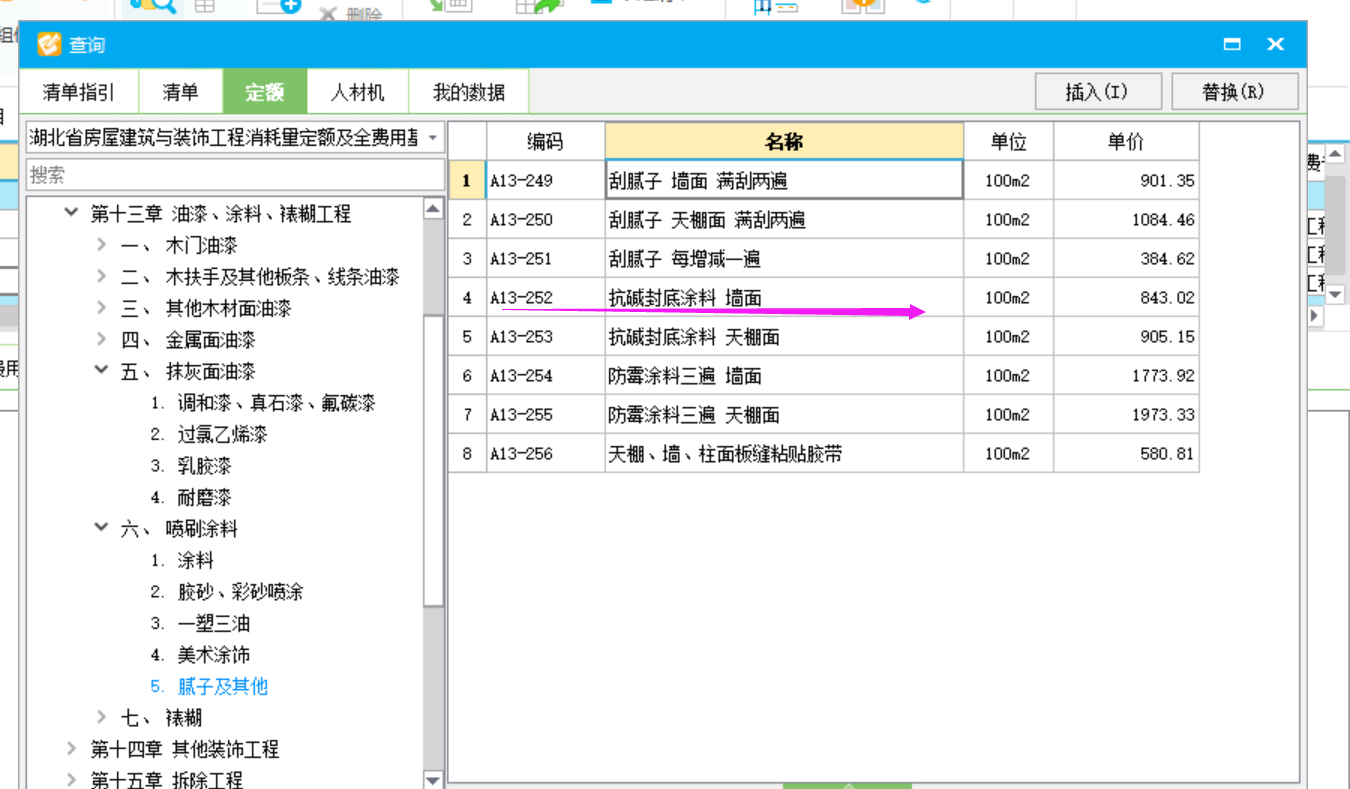Switch to the 清单 tab
The height and width of the screenshot is (789, 1350).
(180, 93)
